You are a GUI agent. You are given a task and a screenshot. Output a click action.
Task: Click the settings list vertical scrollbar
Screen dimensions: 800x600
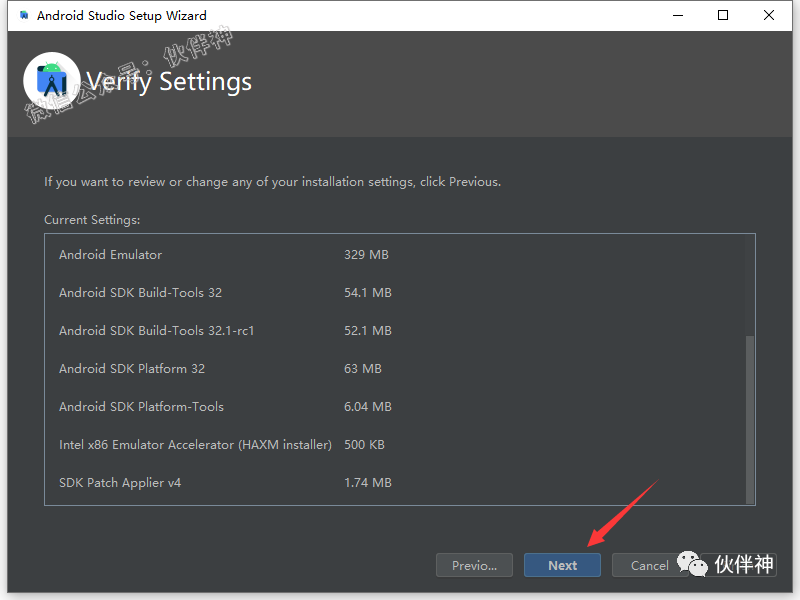click(x=749, y=418)
